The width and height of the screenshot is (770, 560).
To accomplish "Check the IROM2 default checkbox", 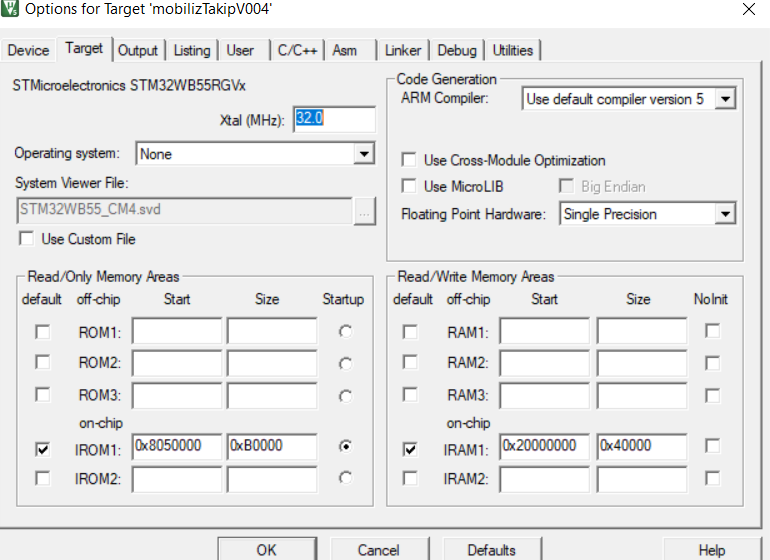I will (x=43, y=478).
